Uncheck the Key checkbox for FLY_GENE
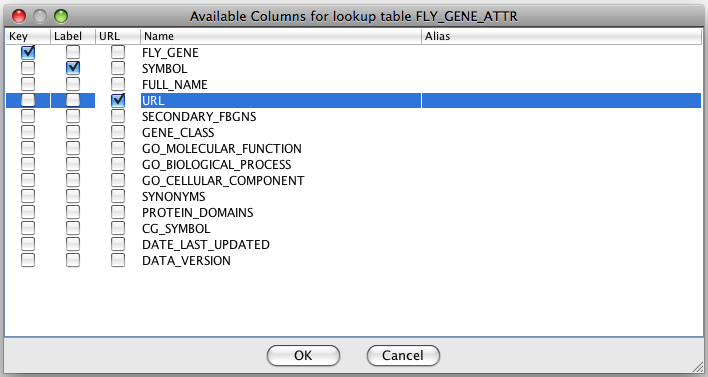 [28, 52]
